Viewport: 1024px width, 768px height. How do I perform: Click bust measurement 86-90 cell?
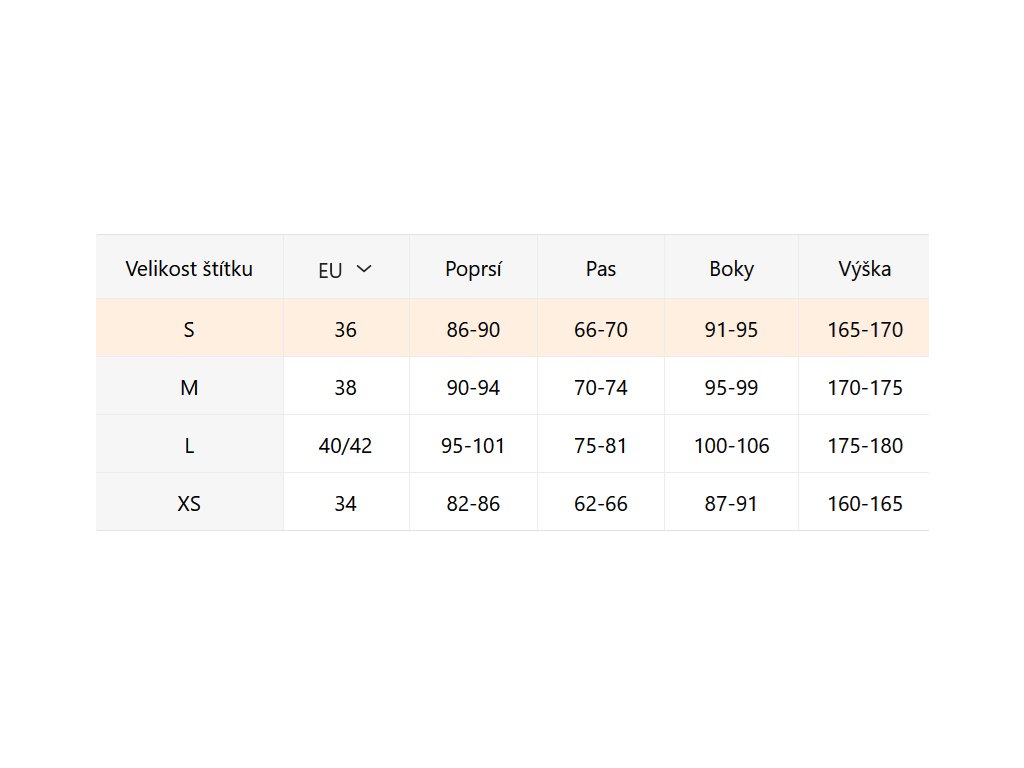coord(473,329)
